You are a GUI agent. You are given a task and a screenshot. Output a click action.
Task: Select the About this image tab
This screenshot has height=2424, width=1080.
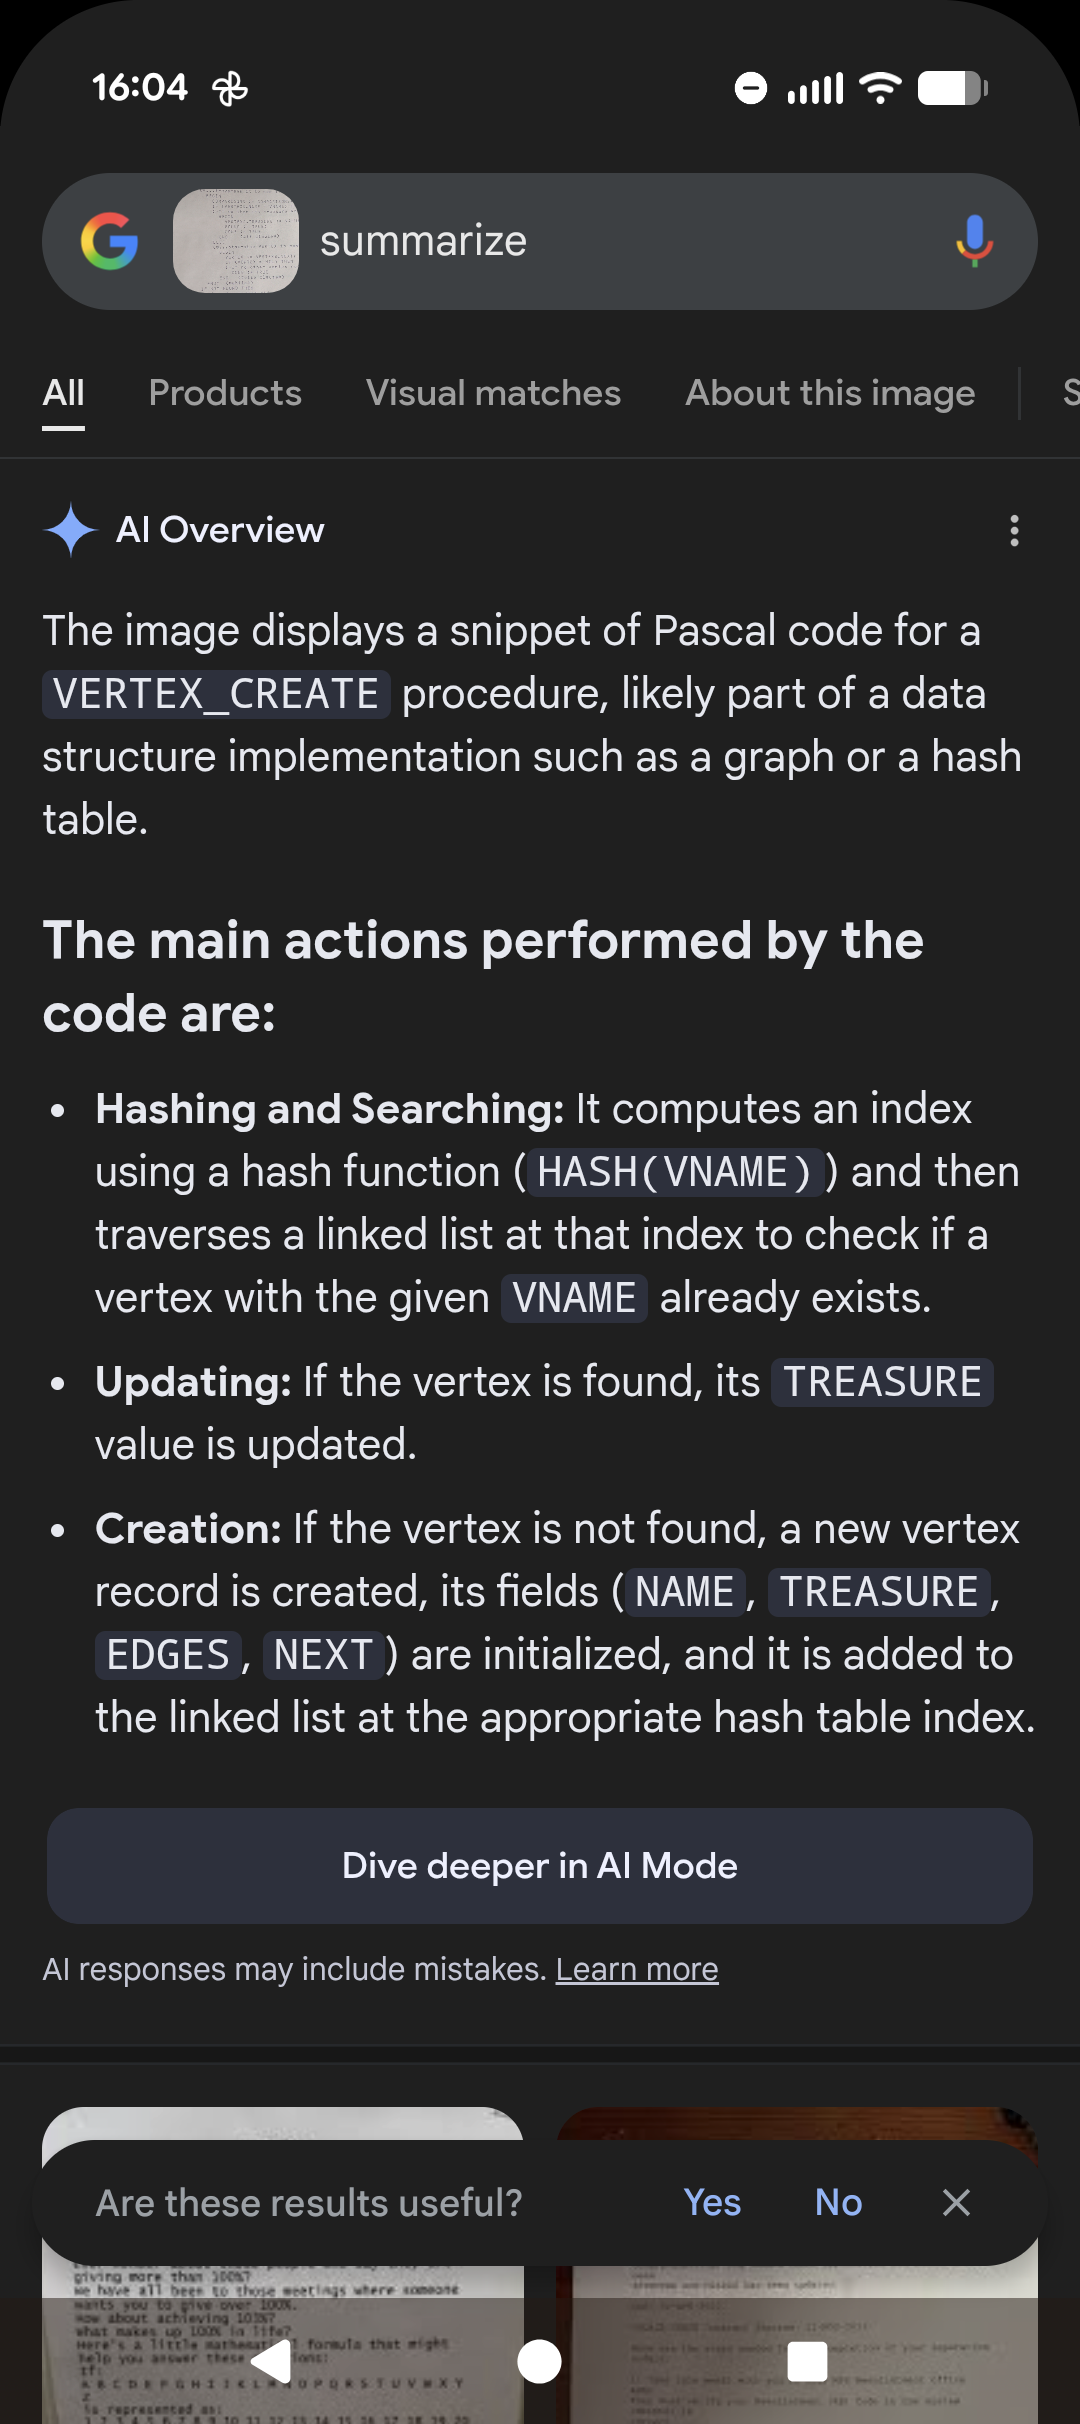[x=829, y=393]
